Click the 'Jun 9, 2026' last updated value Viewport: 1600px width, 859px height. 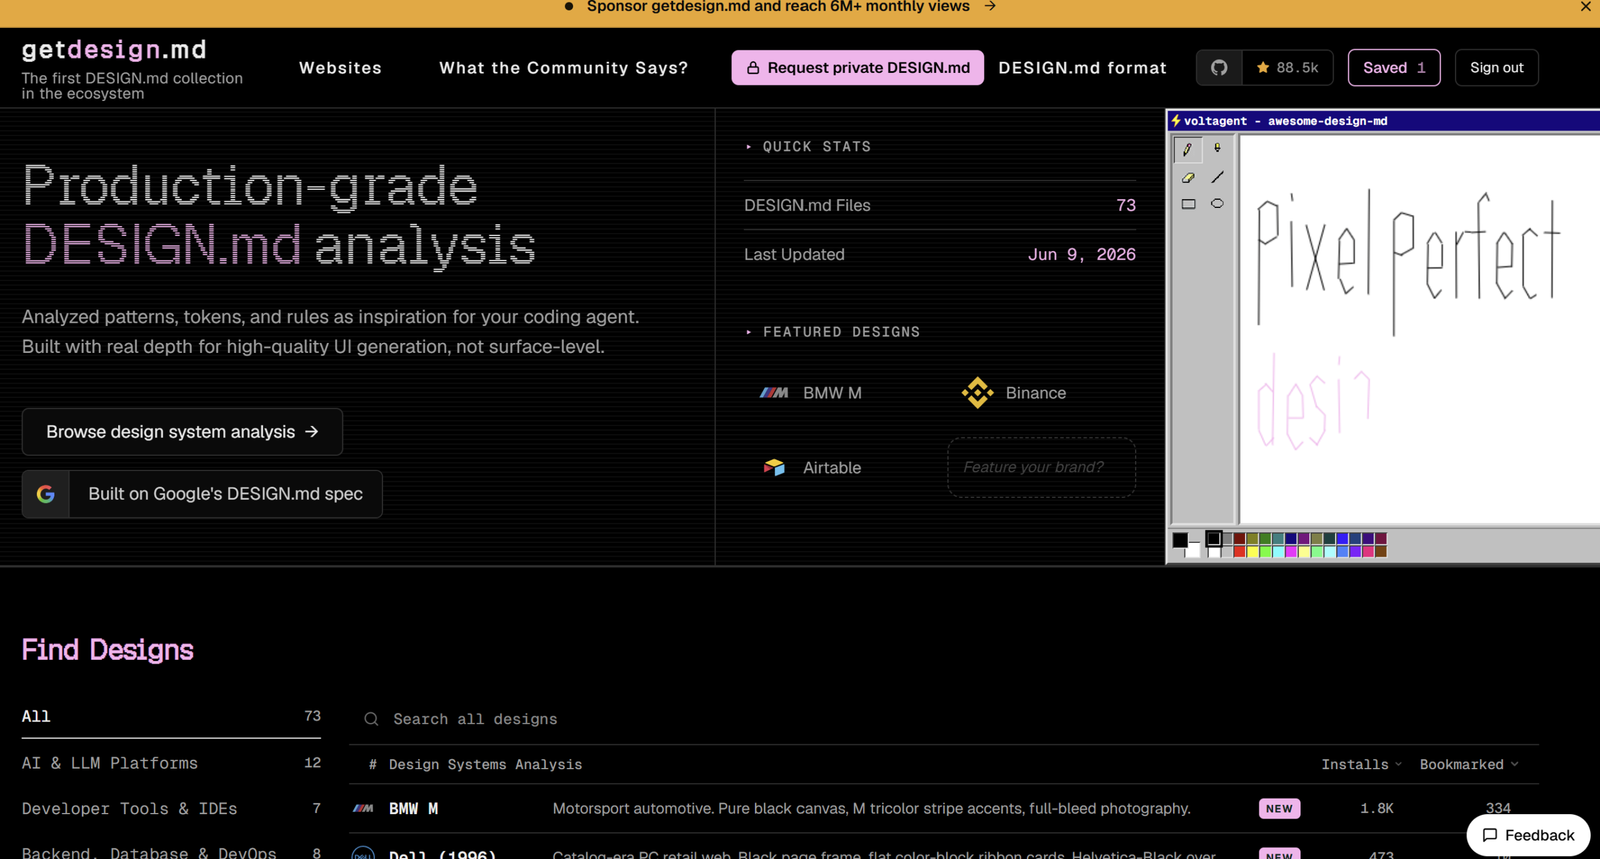coord(1081,254)
